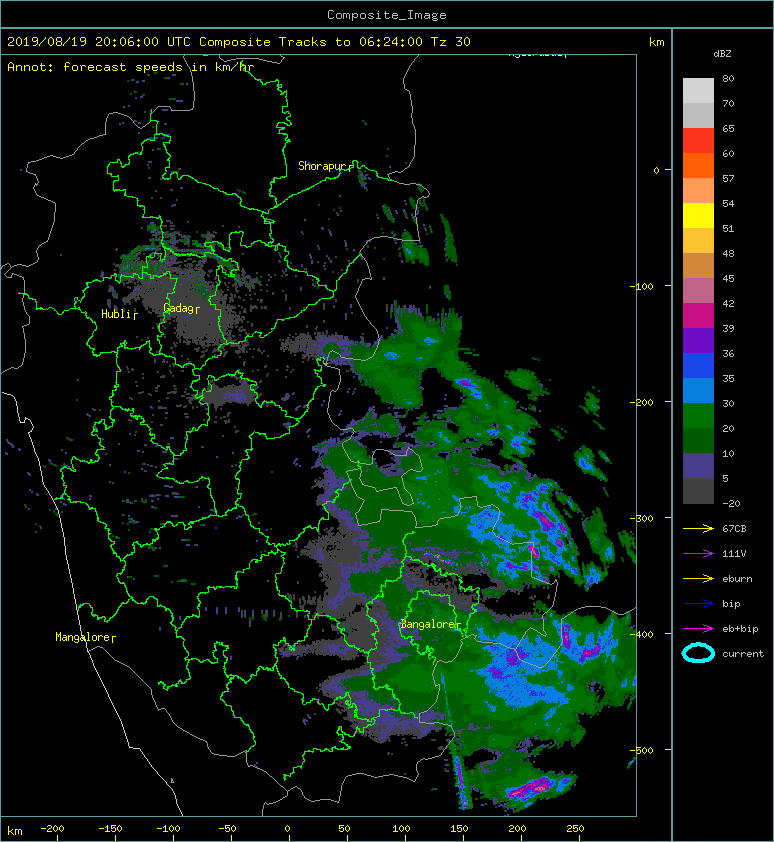This screenshot has height=842, width=774.
Task: Click the '100' tick on horizontal axis
Action: coord(401,829)
